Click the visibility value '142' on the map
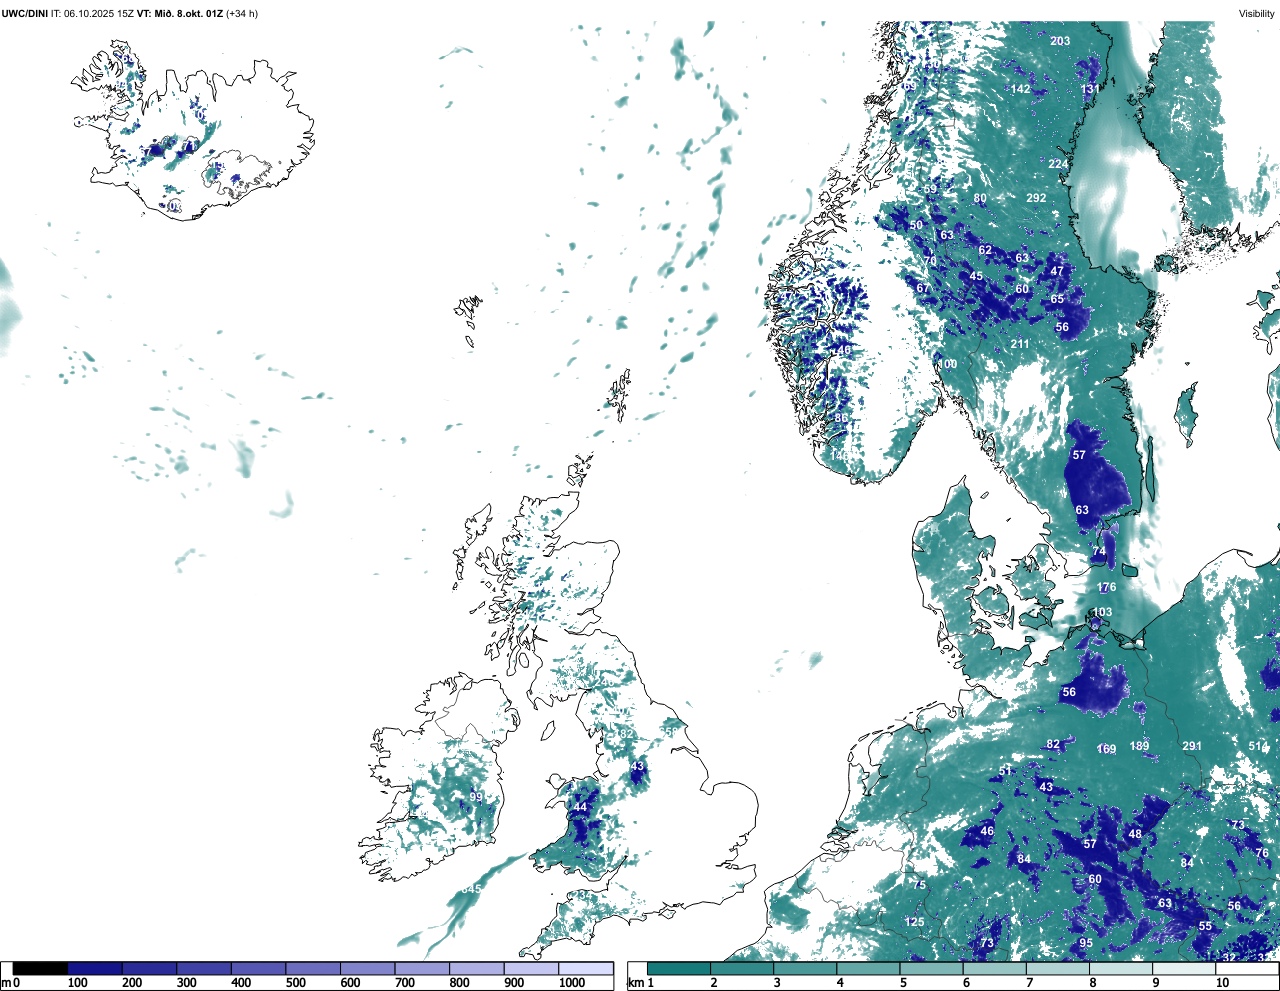The image size is (1280, 991). (x=1020, y=89)
